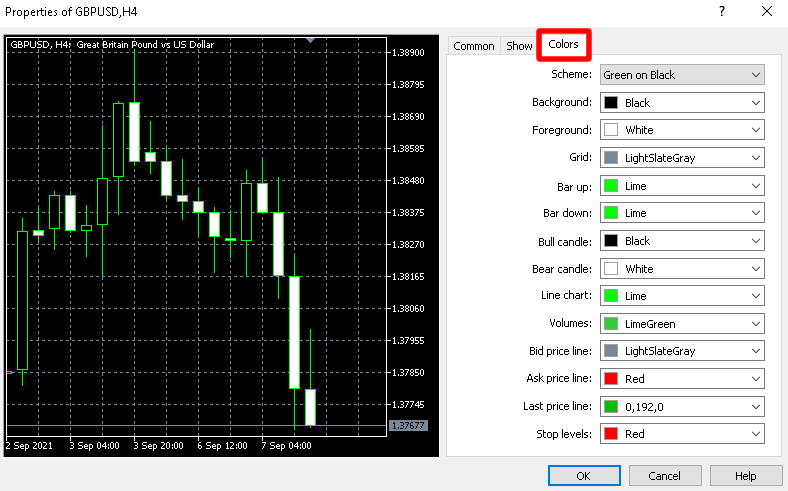The width and height of the screenshot is (788, 491).
Task: Click the Lime swatch for Bar up
Action: (611, 186)
